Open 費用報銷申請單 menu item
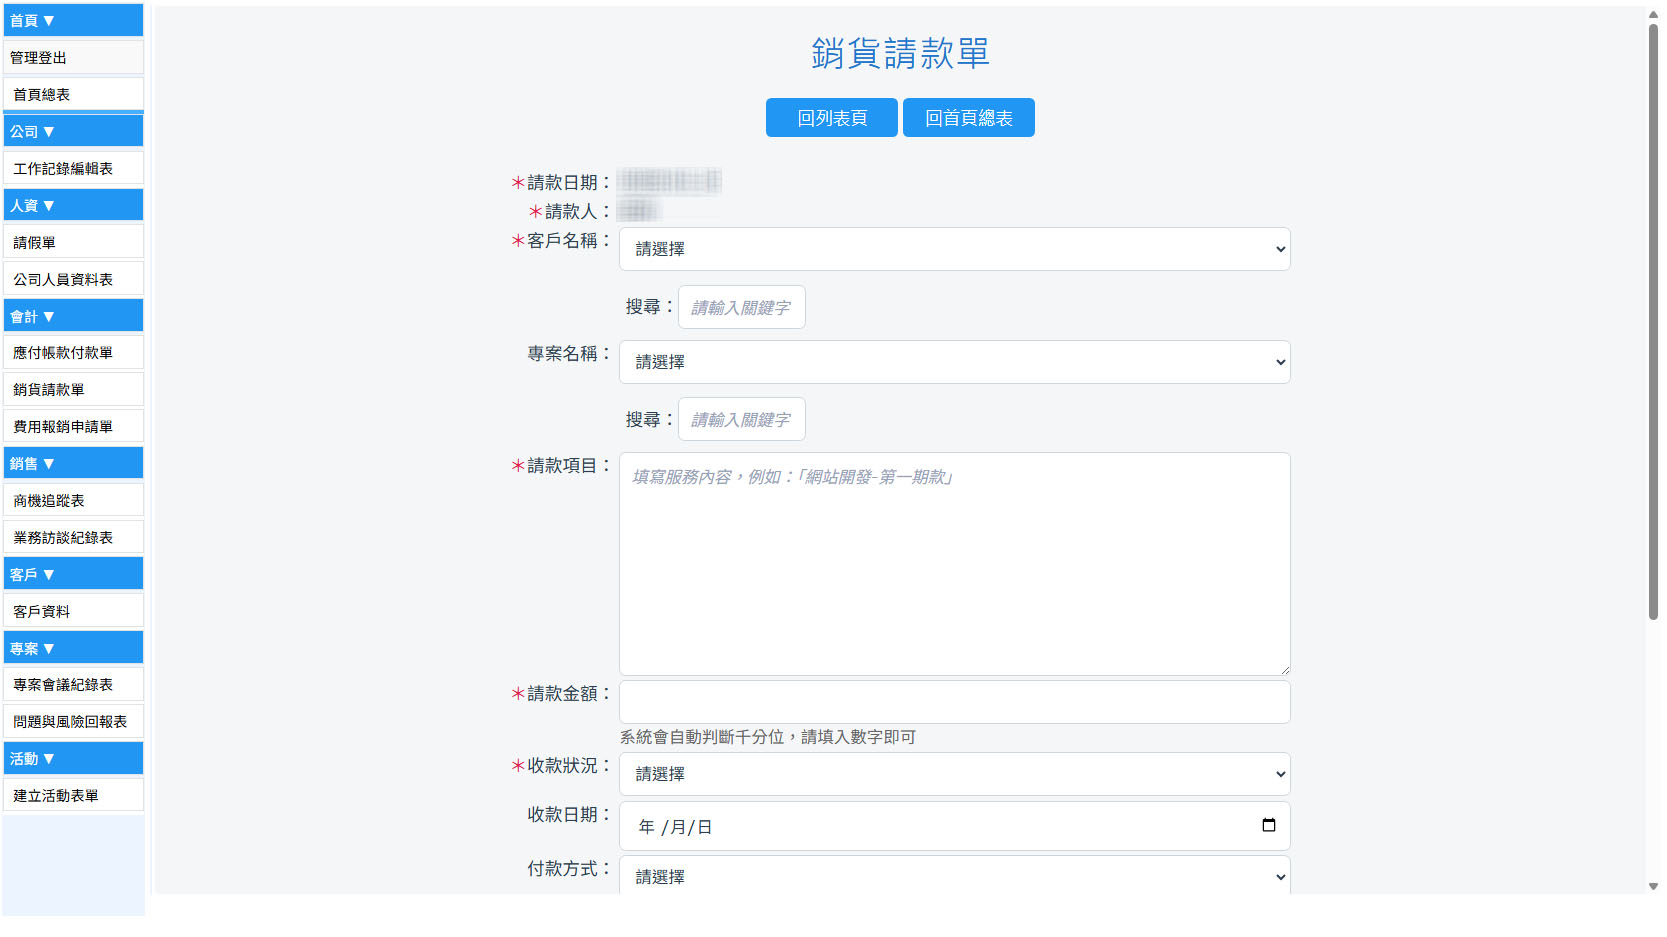This screenshot has height=937, width=1667. coord(73,426)
